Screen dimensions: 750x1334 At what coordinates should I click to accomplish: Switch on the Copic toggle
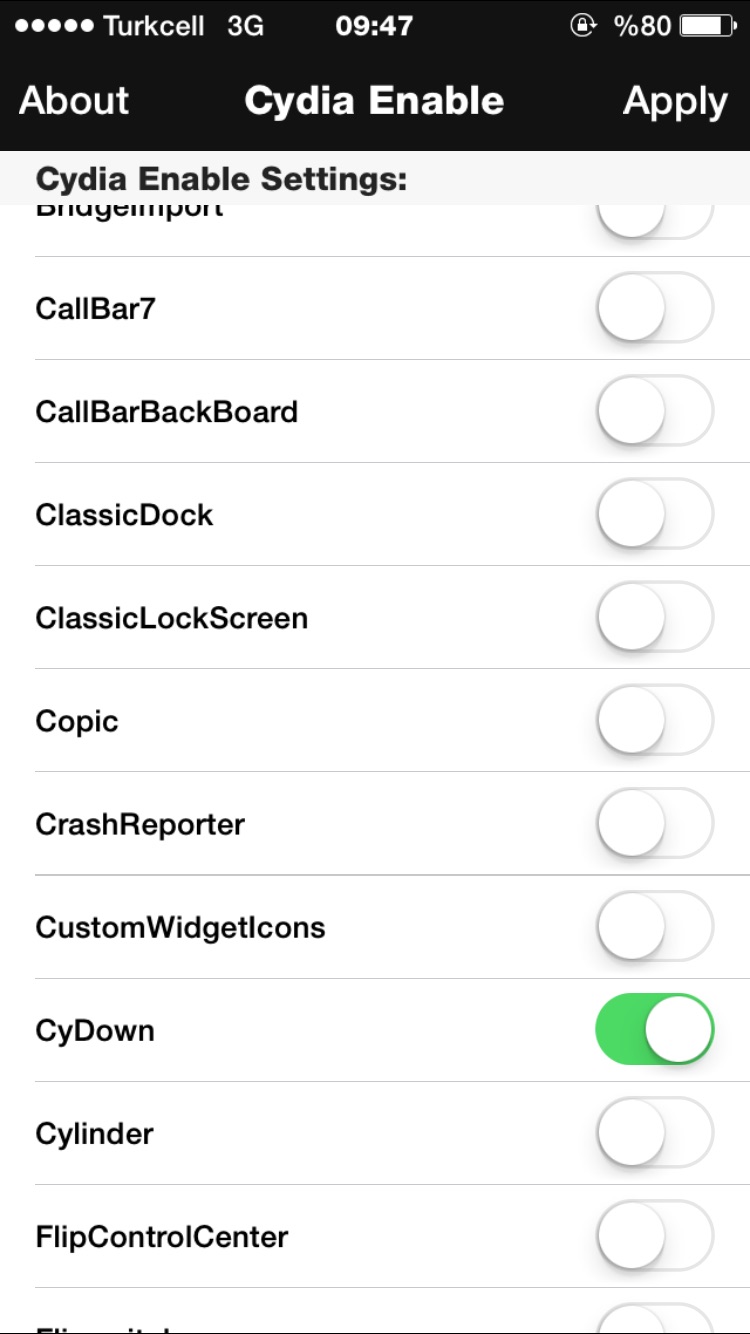pyautogui.click(x=655, y=720)
